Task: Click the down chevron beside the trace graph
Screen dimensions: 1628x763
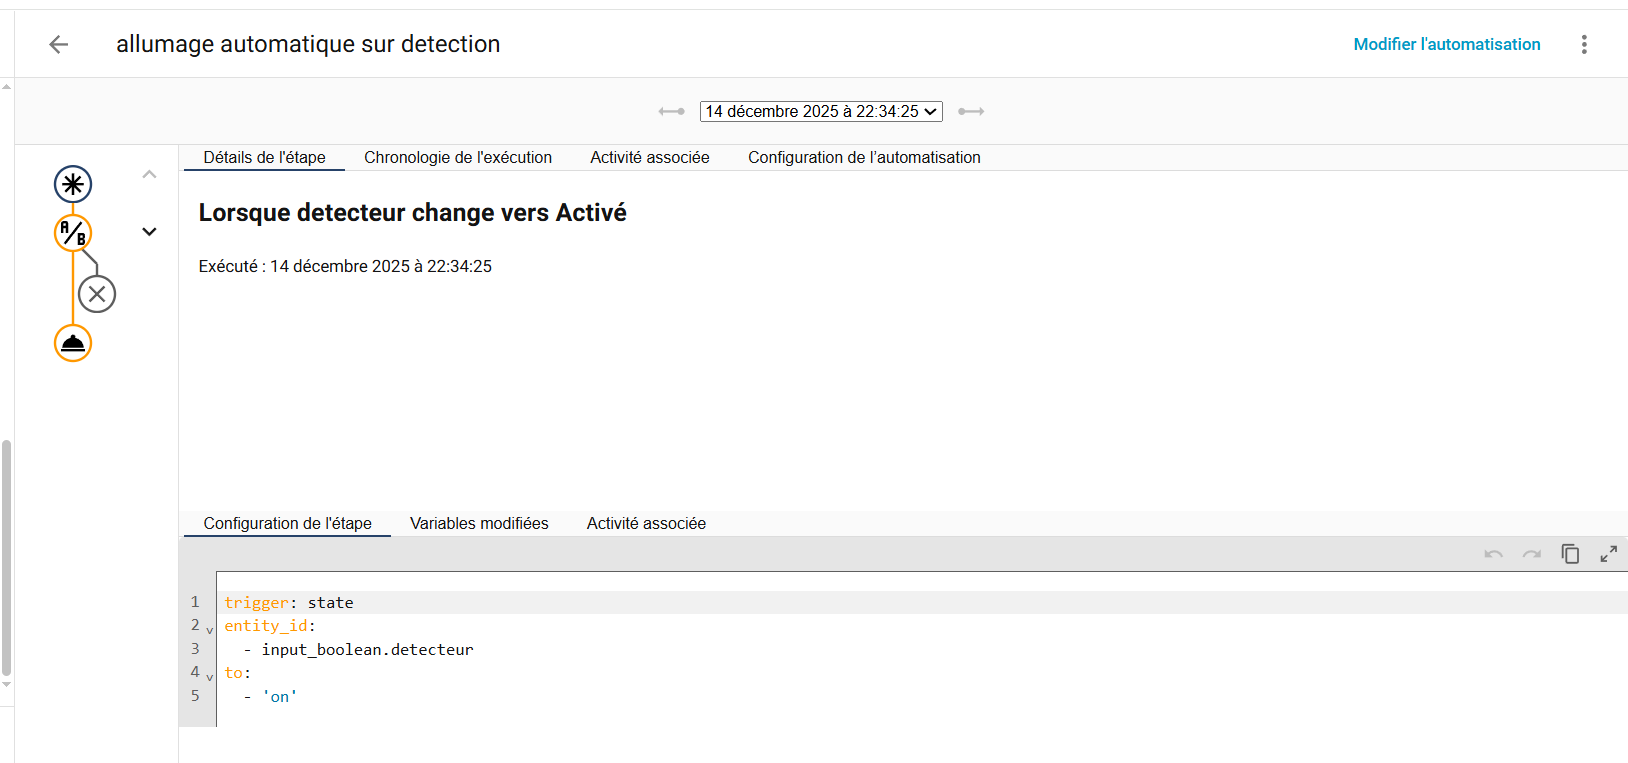Action: point(149,232)
